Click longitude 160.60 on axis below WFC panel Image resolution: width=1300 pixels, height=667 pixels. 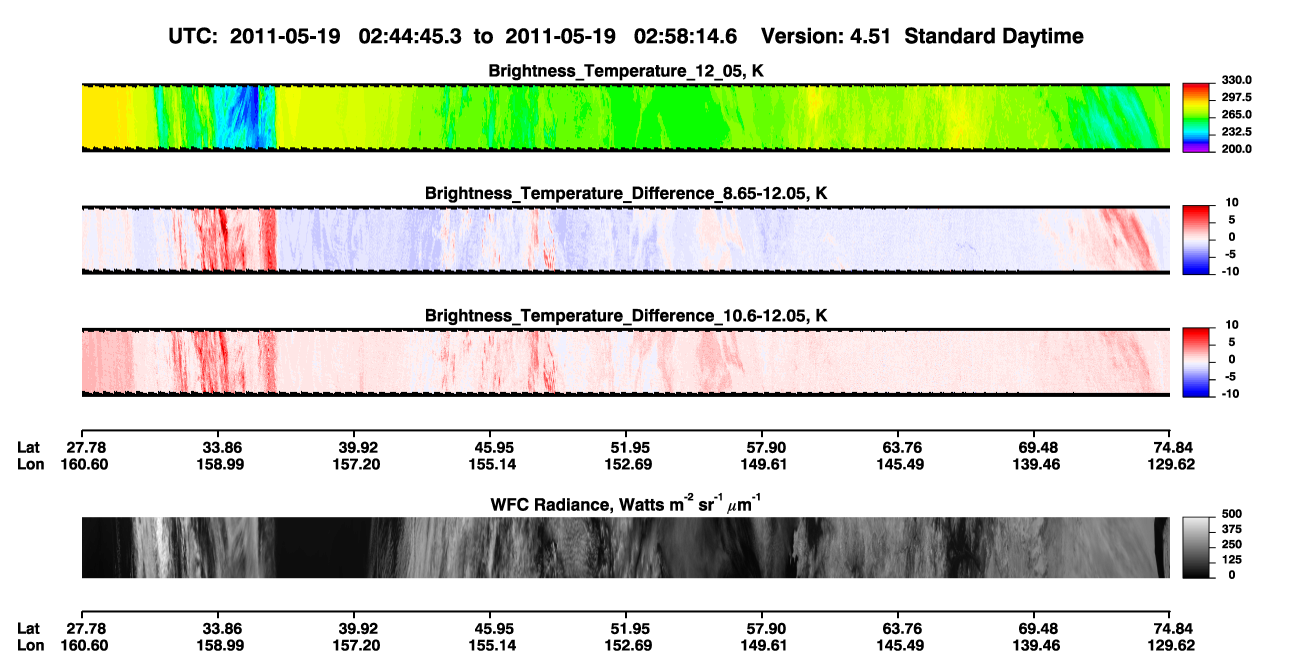pyautogui.click(x=84, y=646)
